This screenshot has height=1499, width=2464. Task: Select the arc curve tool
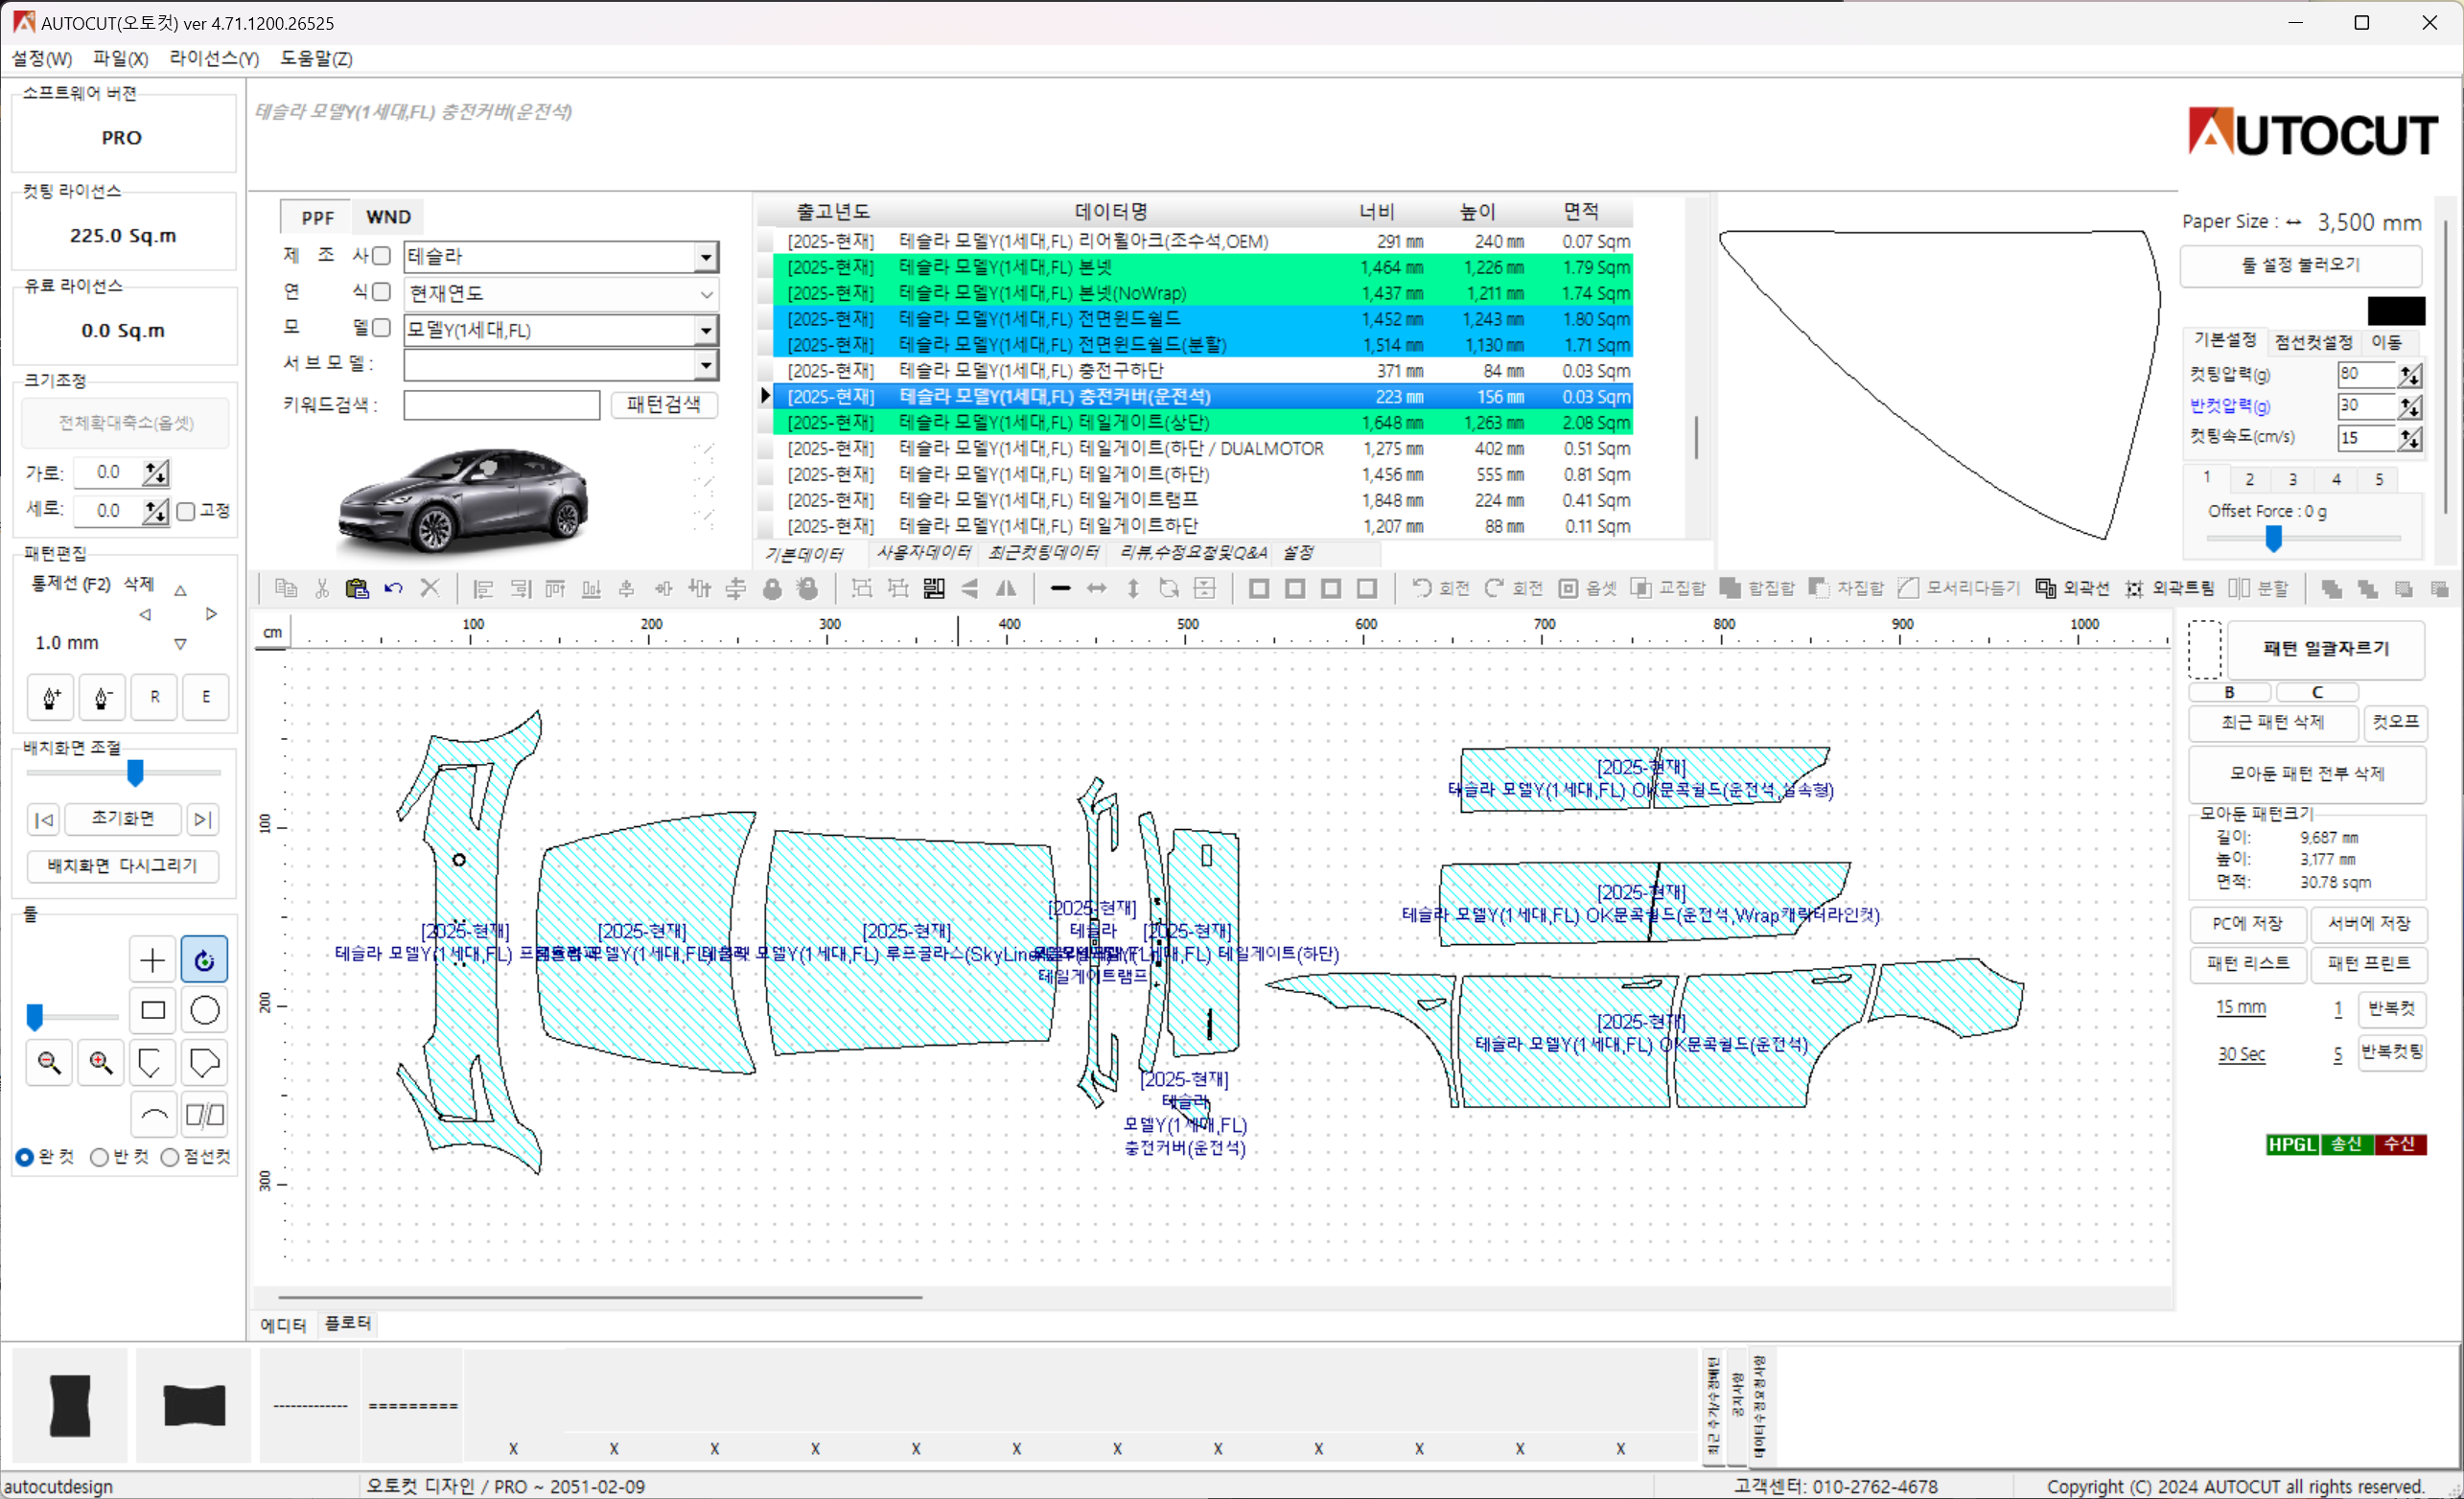tap(152, 1115)
